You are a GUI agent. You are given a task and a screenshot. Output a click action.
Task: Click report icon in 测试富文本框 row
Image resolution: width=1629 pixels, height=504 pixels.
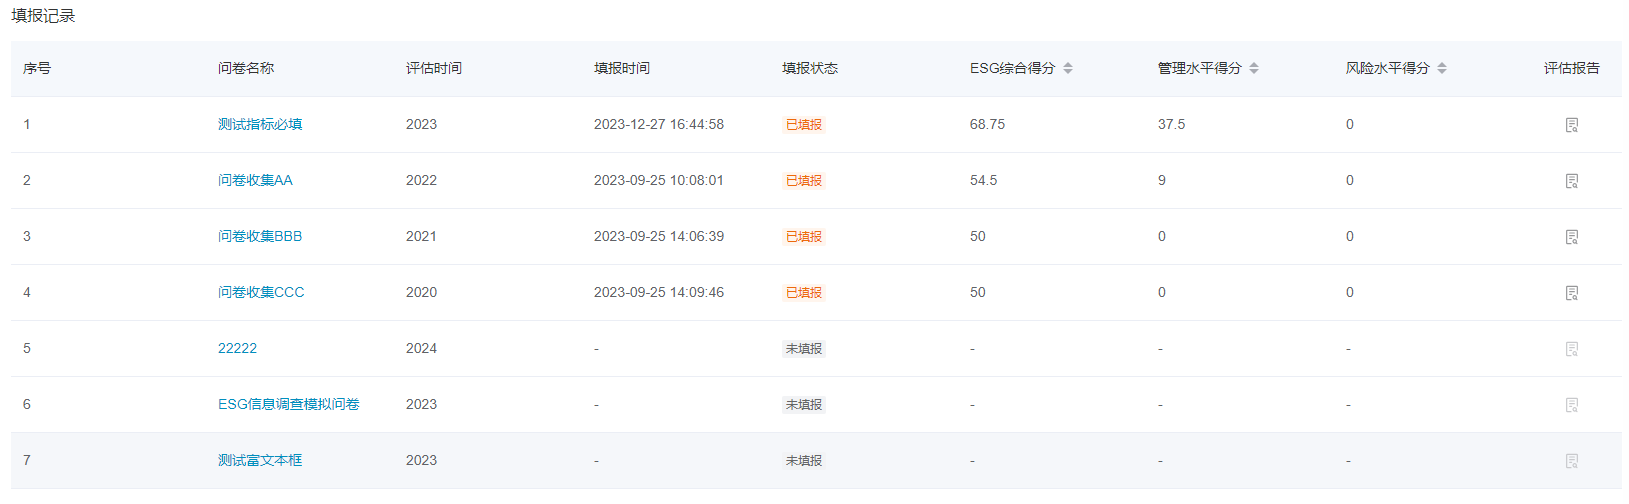click(x=1571, y=461)
